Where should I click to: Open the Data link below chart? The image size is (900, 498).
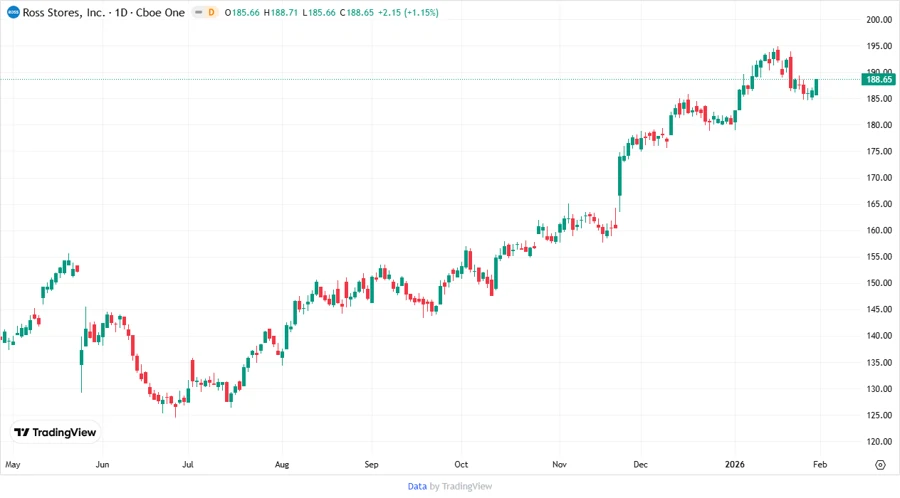click(x=417, y=486)
